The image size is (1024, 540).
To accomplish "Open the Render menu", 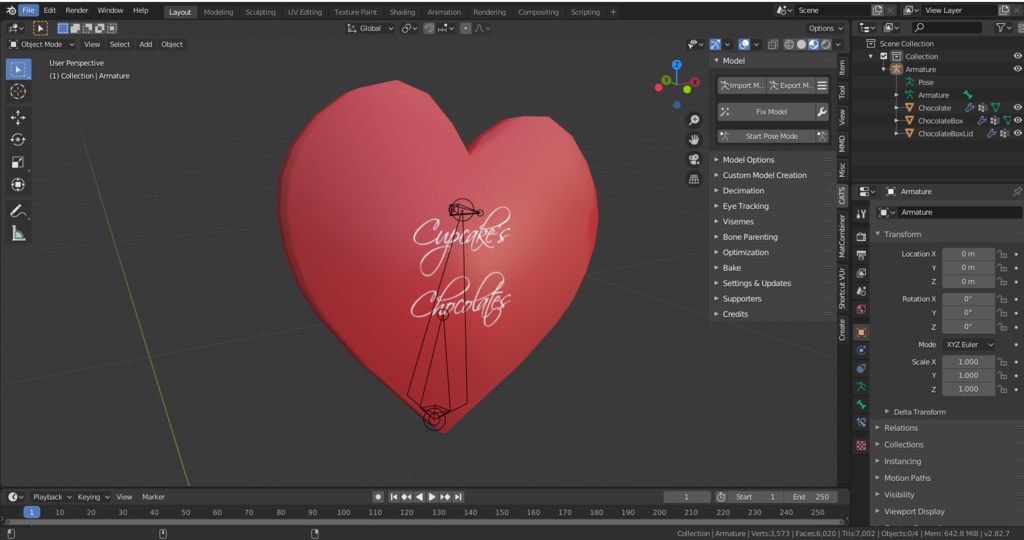I will pyautogui.click(x=77, y=10).
